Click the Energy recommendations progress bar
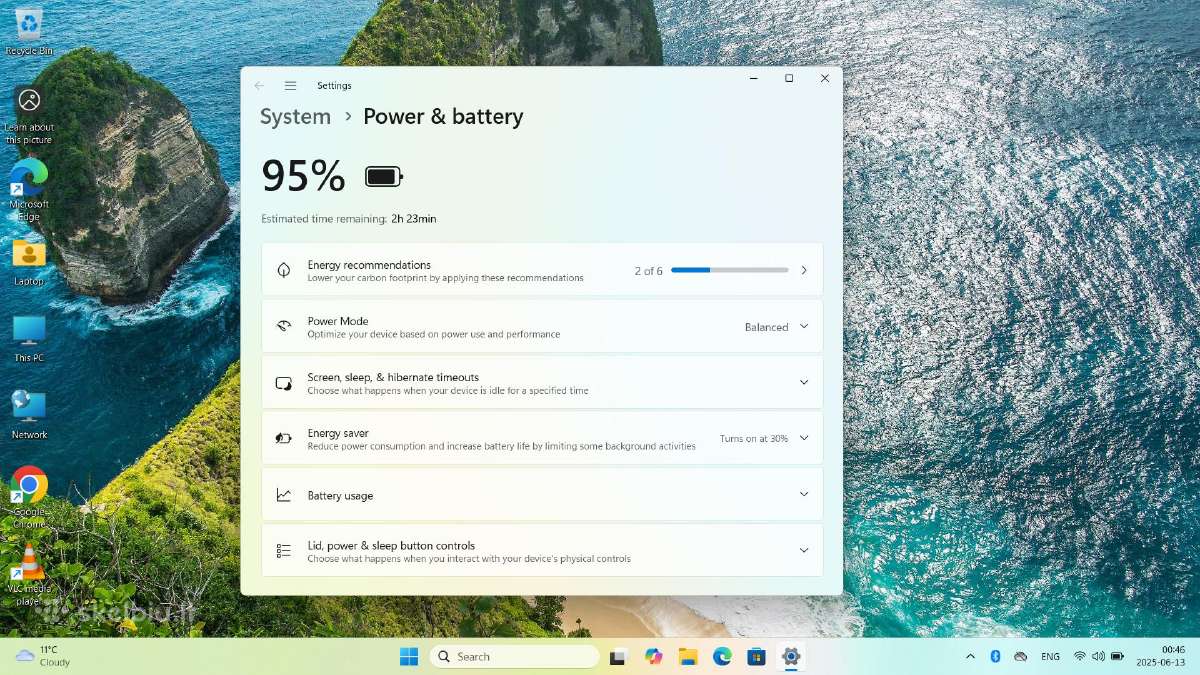The image size is (1200, 675). (x=729, y=270)
